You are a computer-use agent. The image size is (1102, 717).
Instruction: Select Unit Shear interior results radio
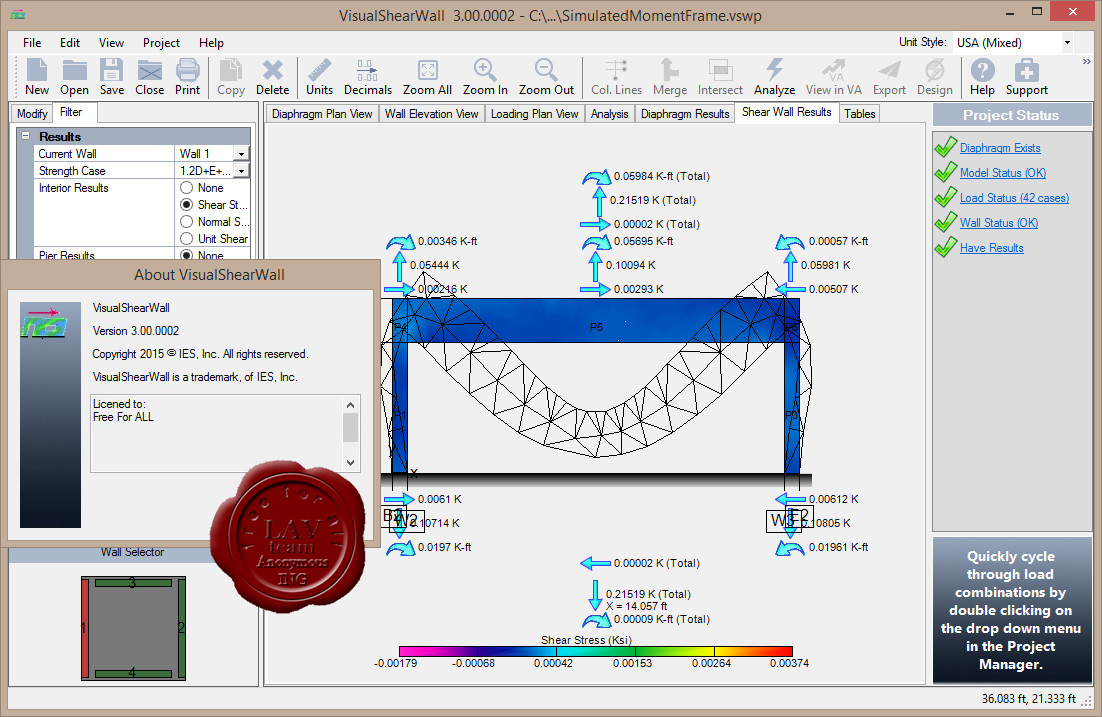186,239
